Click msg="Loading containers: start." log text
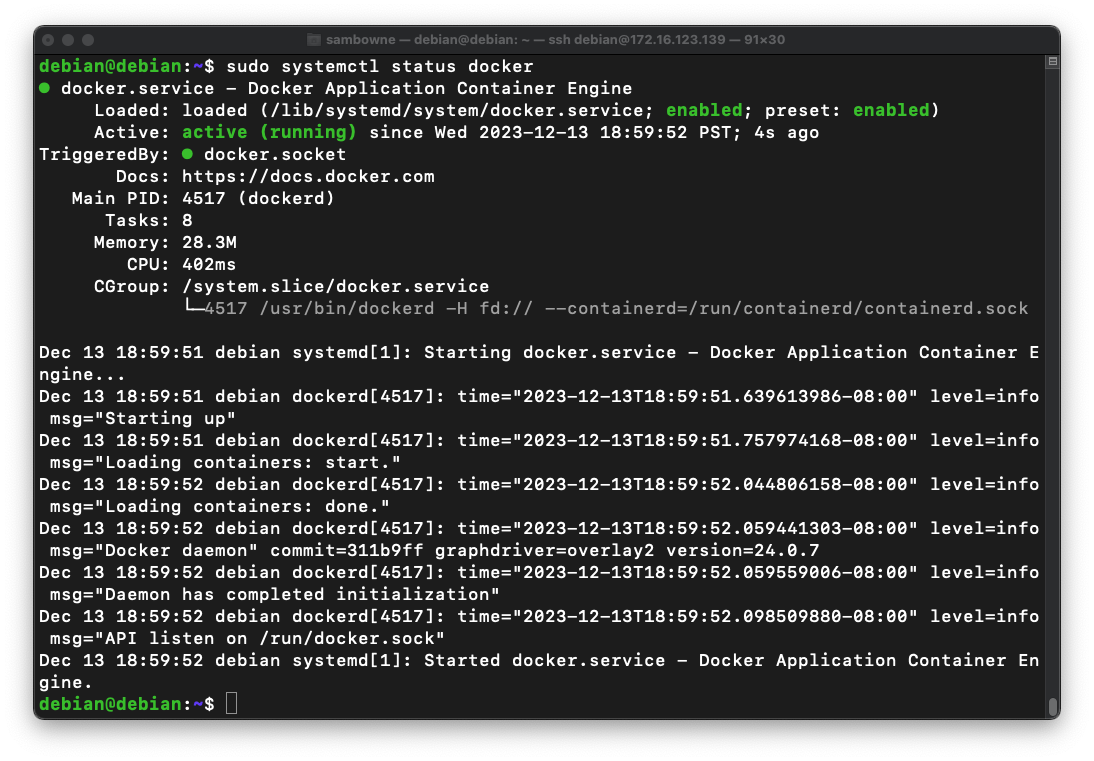 [225, 462]
